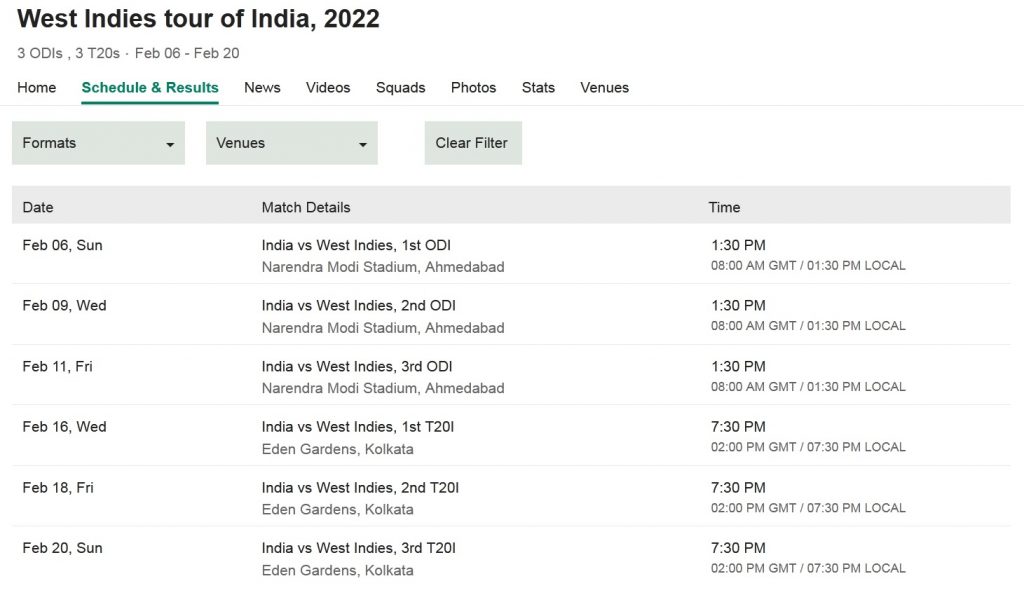Image resolution: width=1024 pixels, height=602 pixels.
Task: Open the Formats dropdown filter
Action: [x=97, y=143]
